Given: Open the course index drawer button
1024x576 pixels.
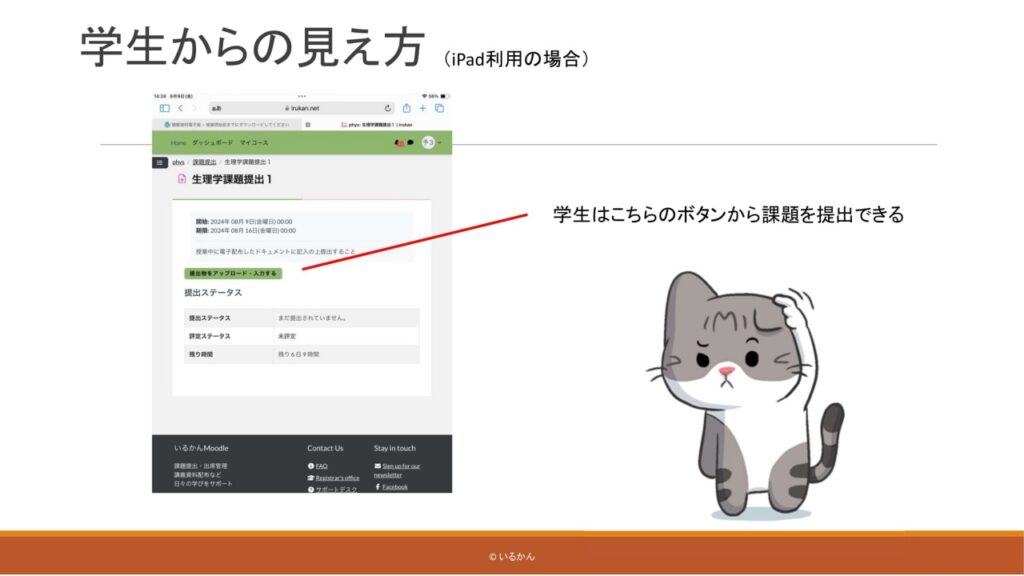Looking at the screenshot, I should coord(160,162).
